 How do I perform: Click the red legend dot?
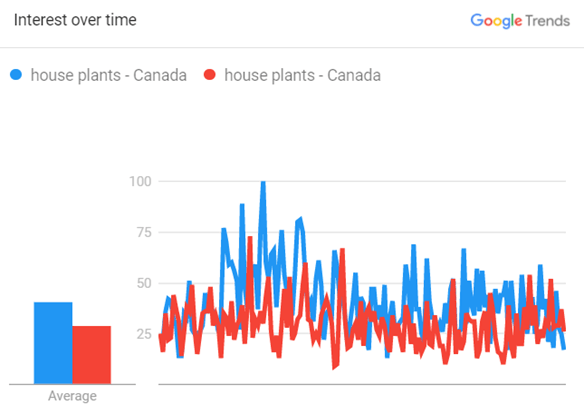click(210, 75)
